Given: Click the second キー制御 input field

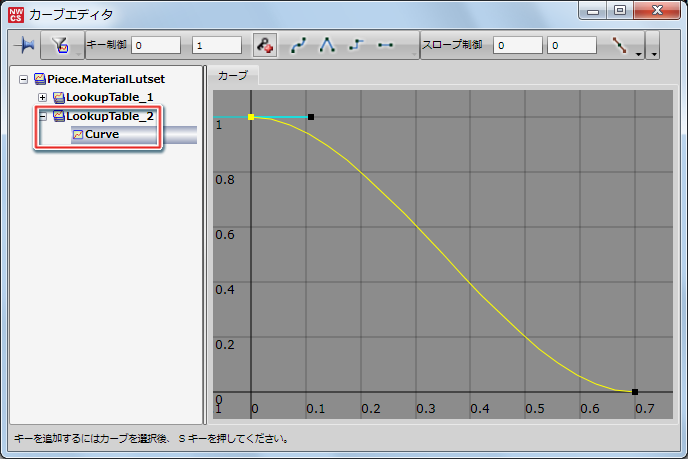Looking at the screenshot, I should coord(216,46).
